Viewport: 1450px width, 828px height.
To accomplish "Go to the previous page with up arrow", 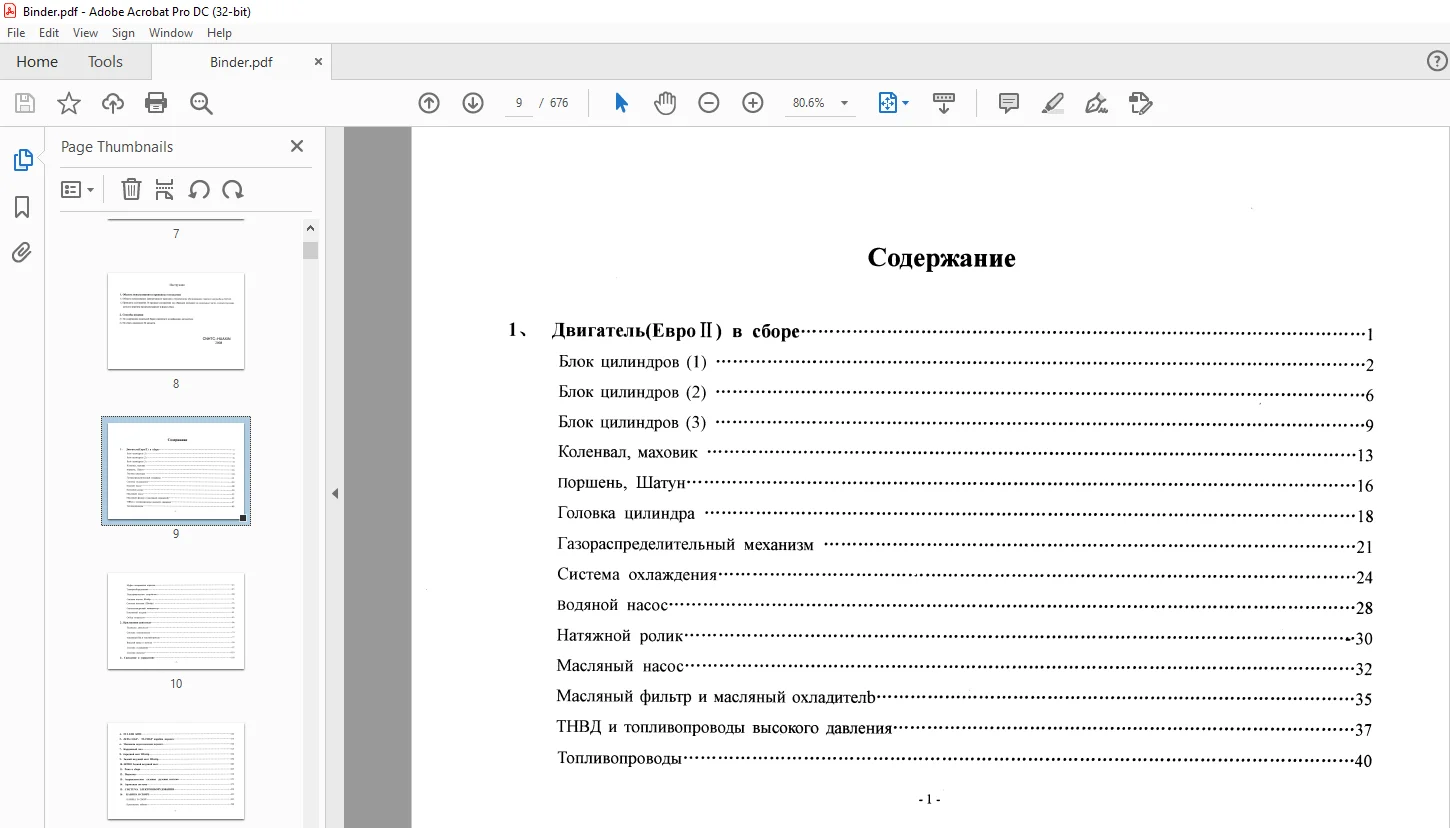I will point(429,103).
